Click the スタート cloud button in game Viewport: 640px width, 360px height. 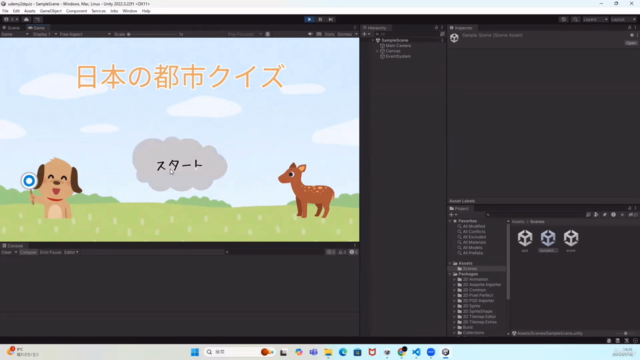[180, 165]
